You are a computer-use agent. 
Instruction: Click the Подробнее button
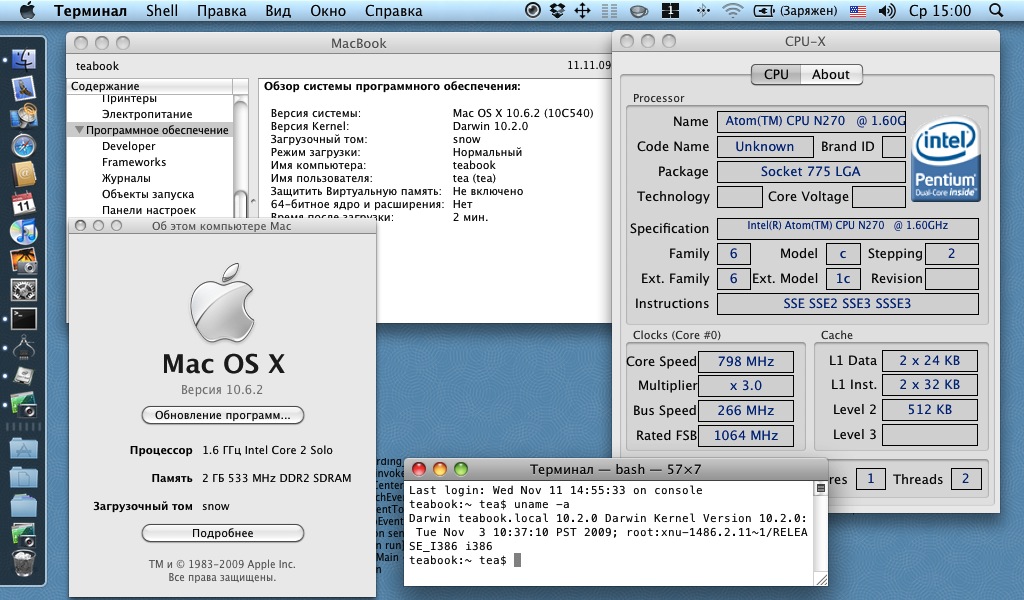223,533
